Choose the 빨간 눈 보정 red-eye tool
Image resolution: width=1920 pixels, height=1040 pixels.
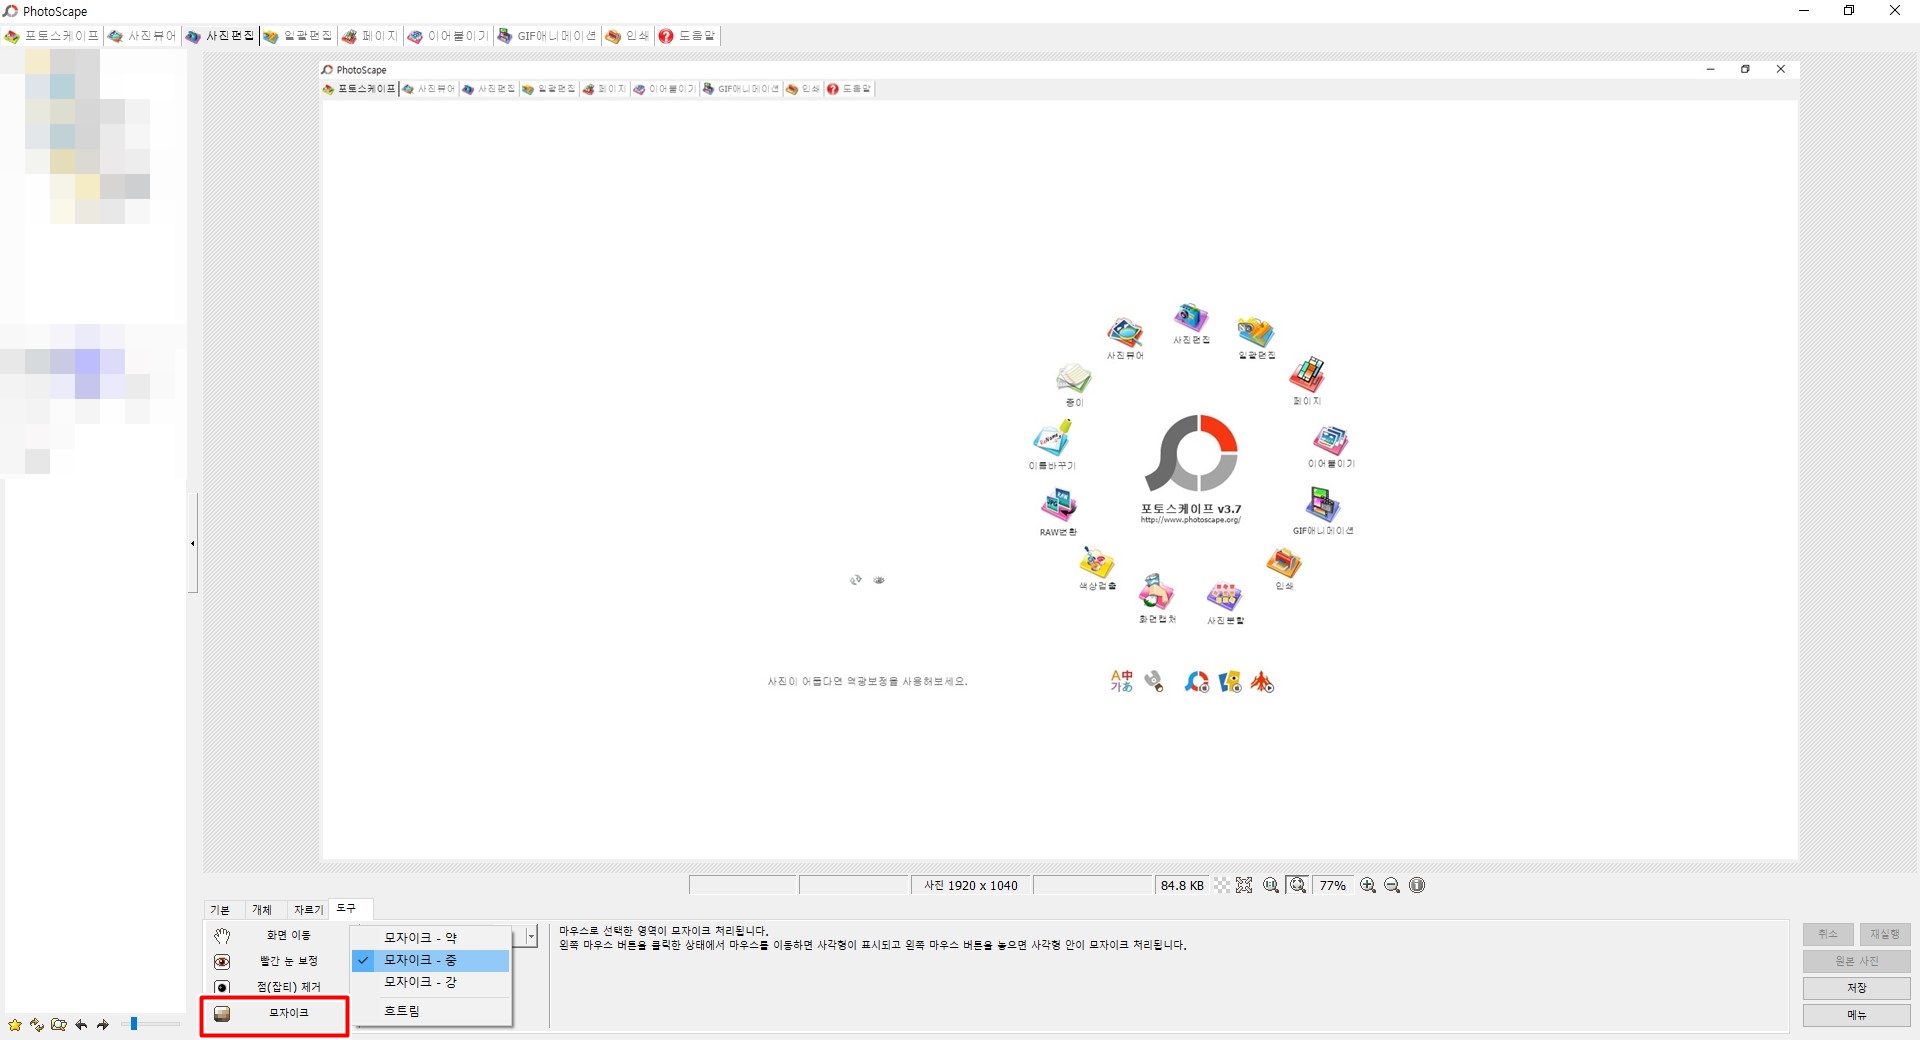point(276,961)
